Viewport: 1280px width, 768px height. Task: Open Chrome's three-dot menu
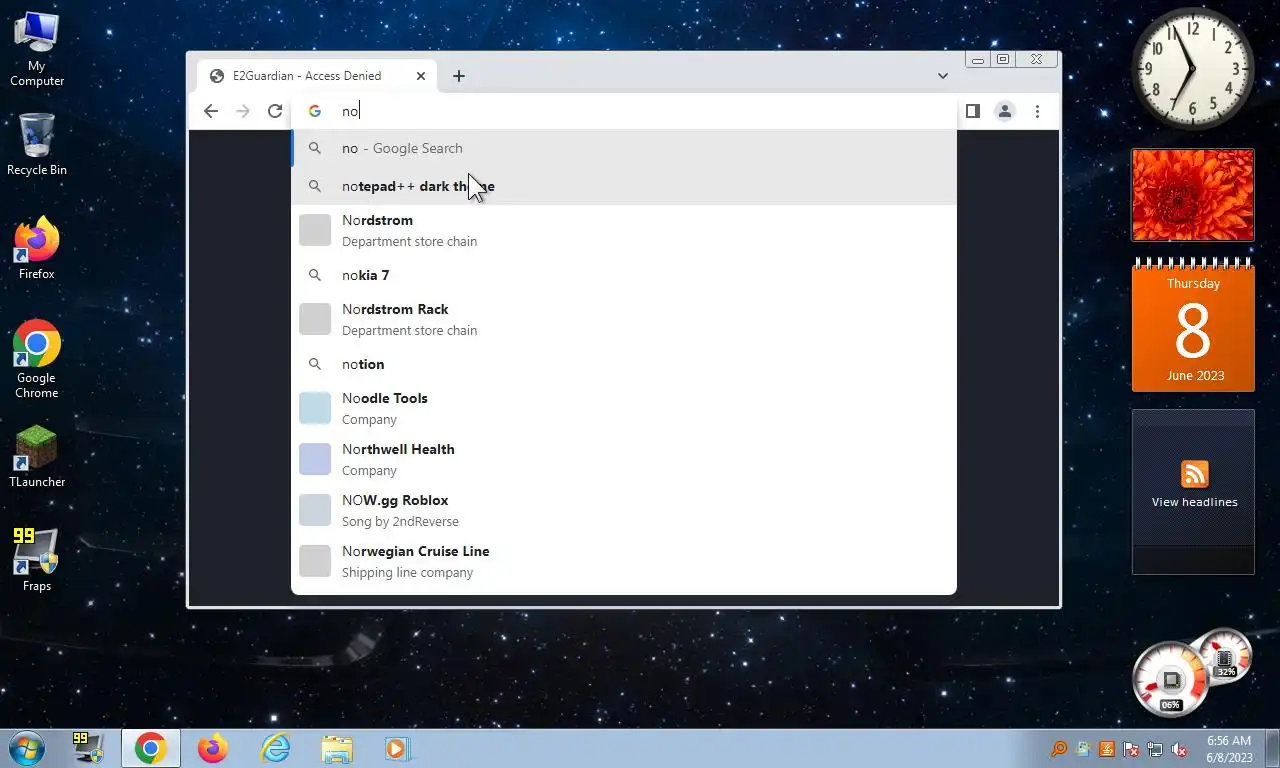tap(1037, 111)
